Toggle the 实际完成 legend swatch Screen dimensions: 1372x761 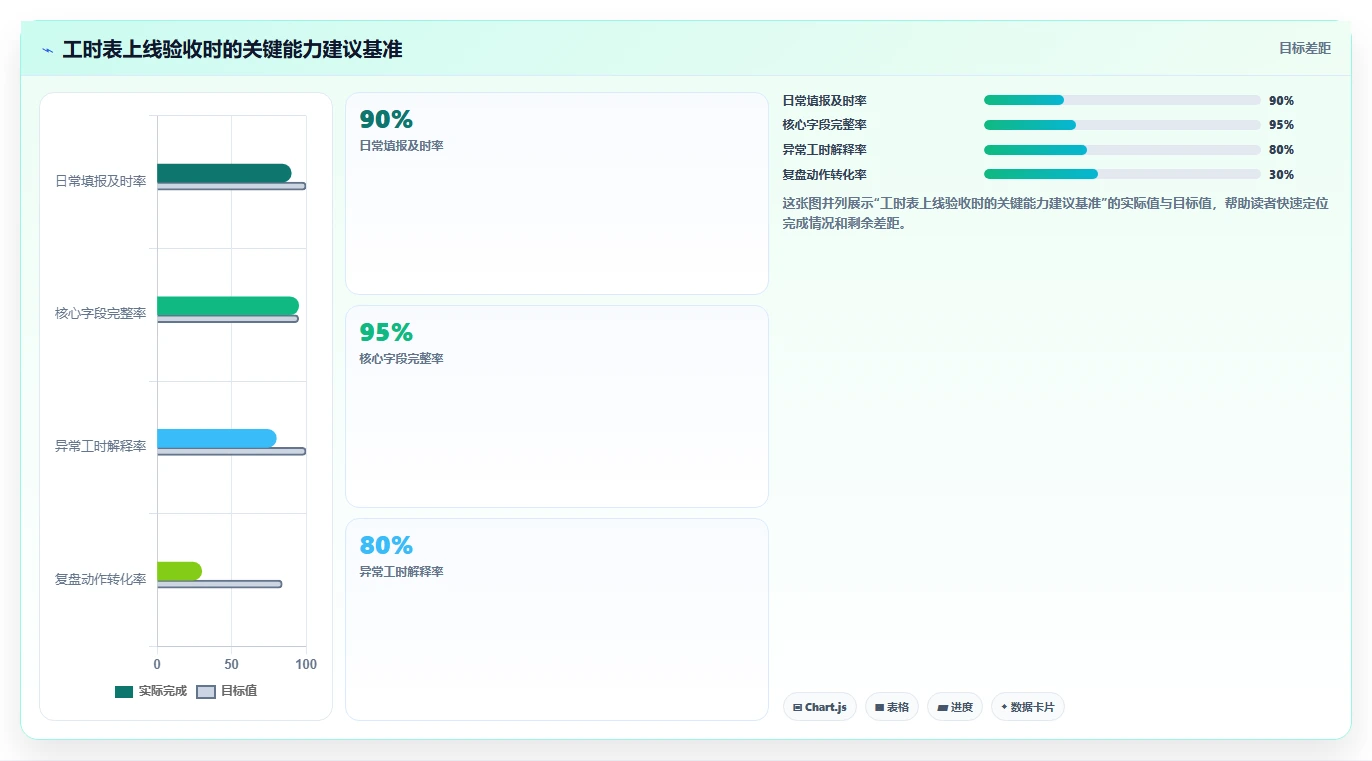(x=124, y=692)
